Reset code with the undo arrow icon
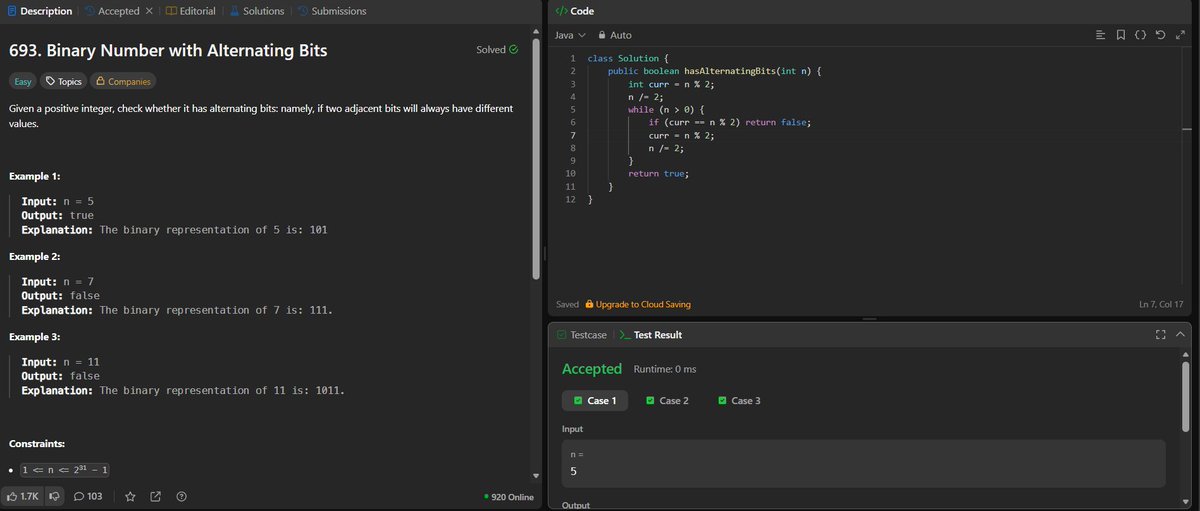This screenshot has width=1200, height=511. point(1159,35)
